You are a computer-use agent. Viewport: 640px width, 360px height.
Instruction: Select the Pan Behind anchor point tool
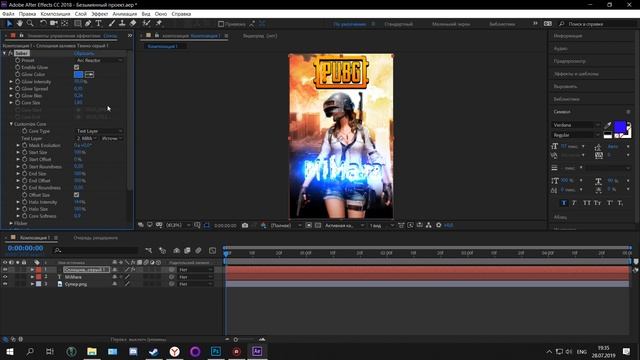pyautogui.click(x=64, y=24)
